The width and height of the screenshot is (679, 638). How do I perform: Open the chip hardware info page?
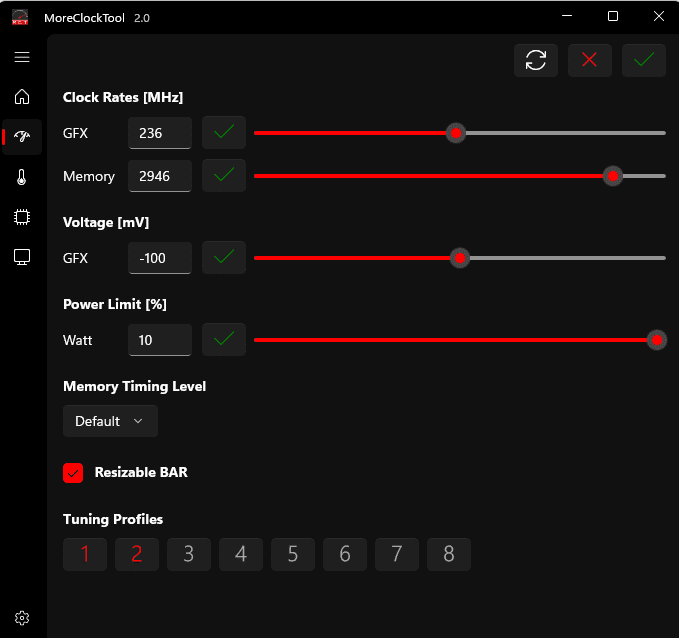(x=22, y=217)
